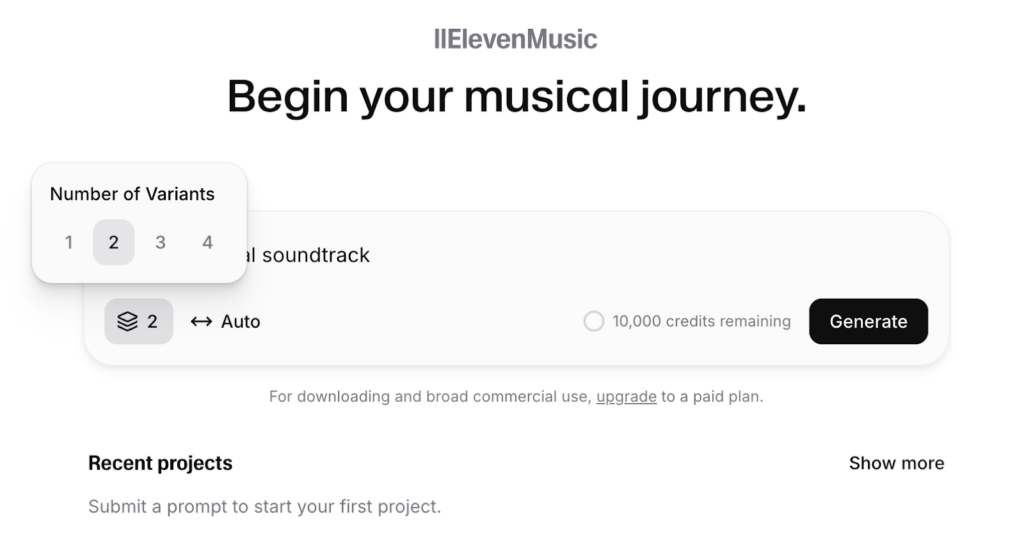Click the Recent projects heading
This screenshot has width=1024, height=542.
pyautogui.click(x=160, y=463)
